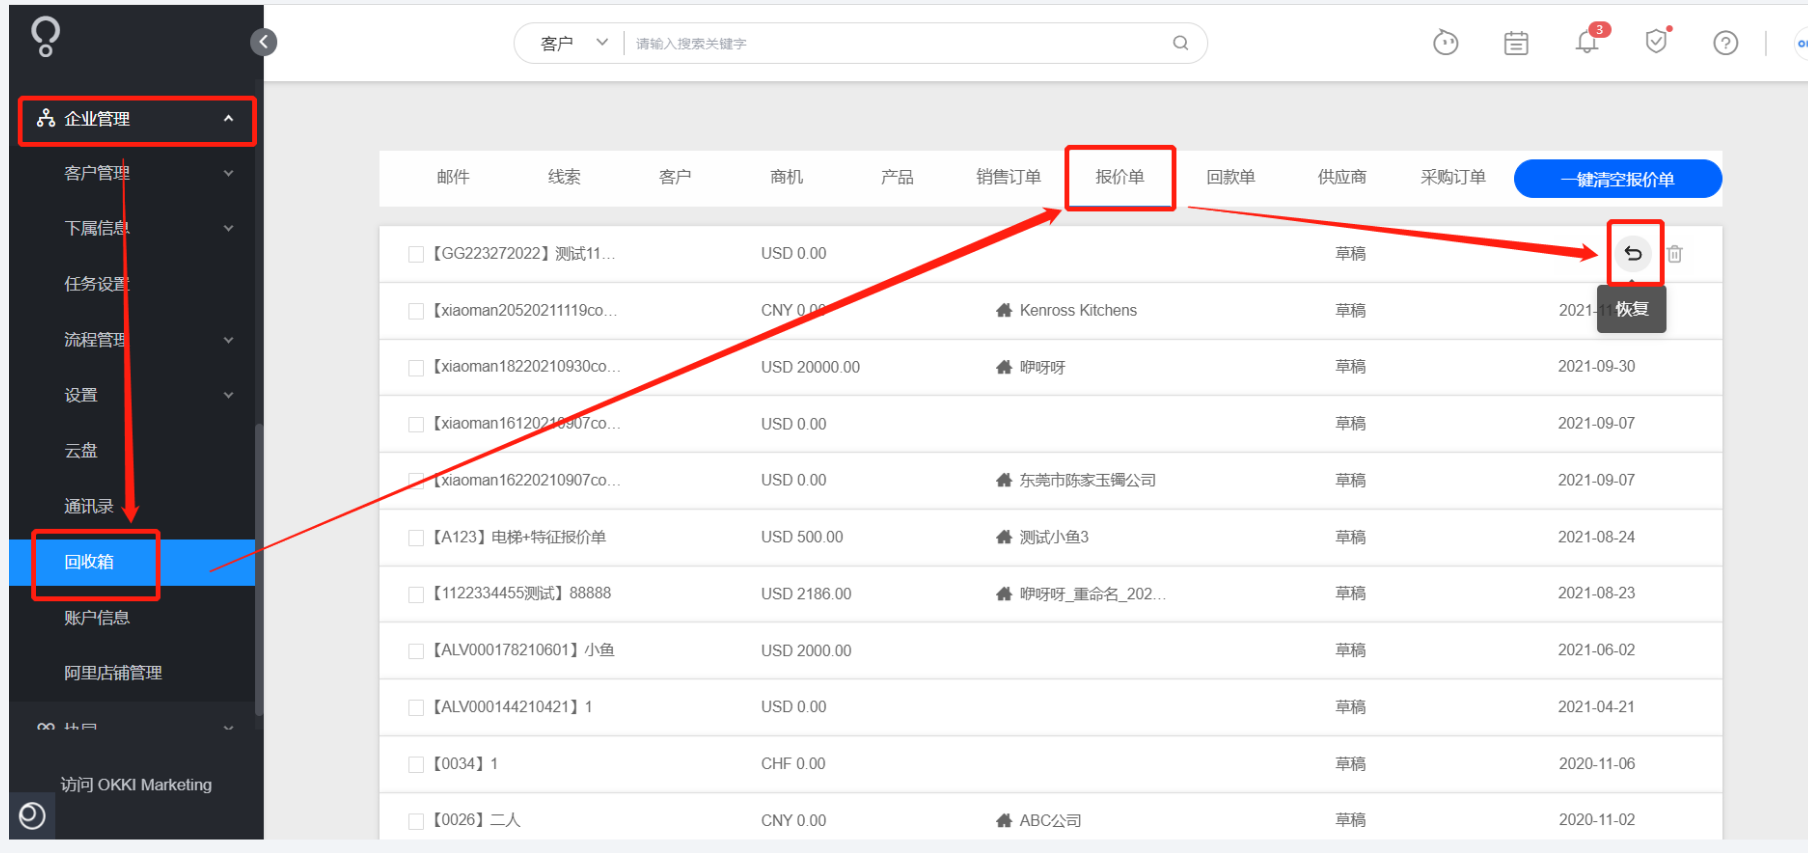Switch to the 客户 tab

[x=675, y=177]
